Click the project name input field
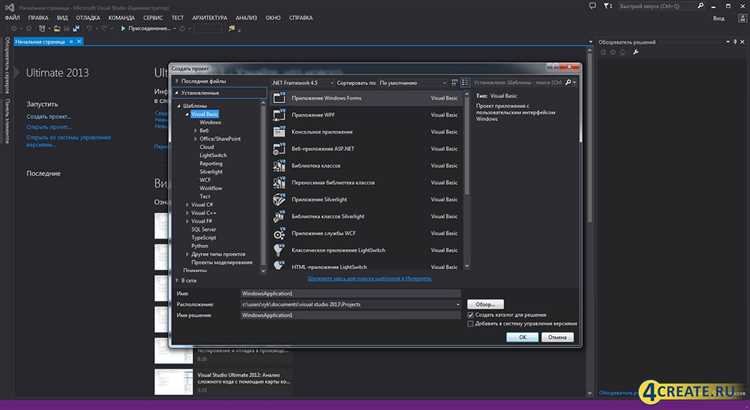 coord(351,293)
